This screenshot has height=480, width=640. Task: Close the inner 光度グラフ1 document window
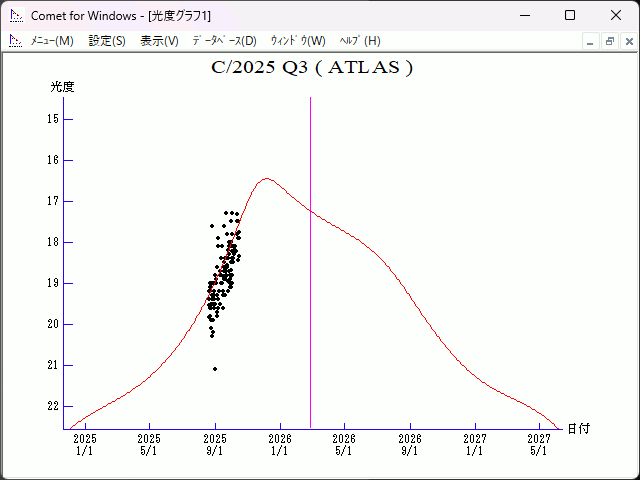[x=627, y=41]
